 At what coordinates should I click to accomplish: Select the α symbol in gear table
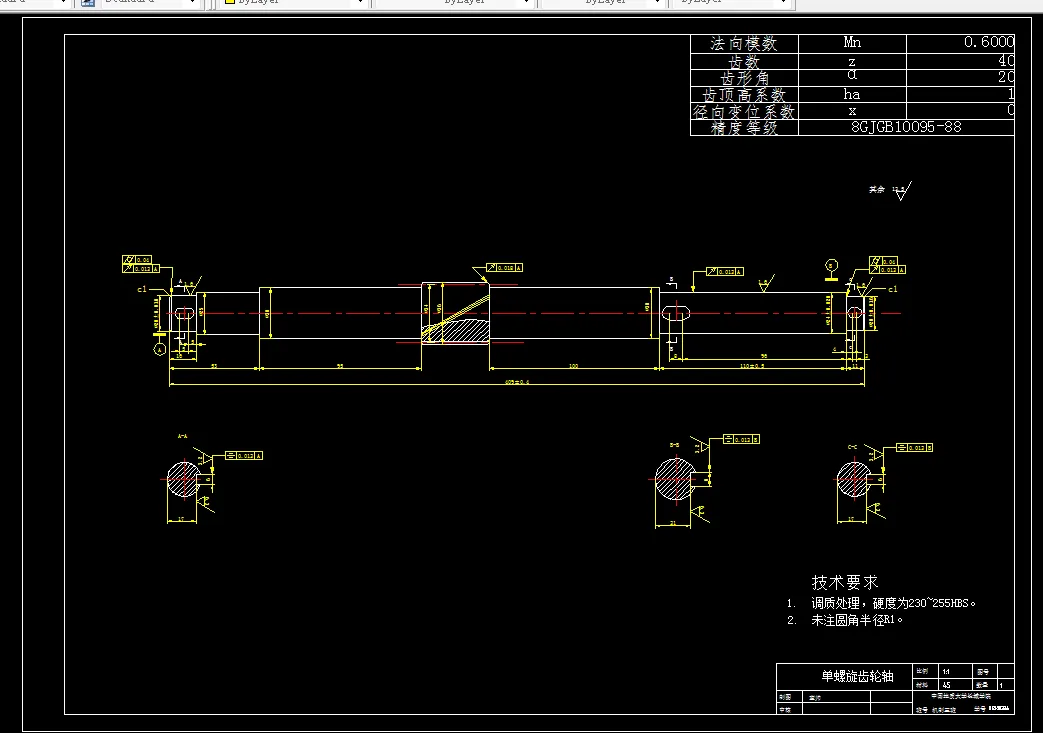tap(852, 74)
